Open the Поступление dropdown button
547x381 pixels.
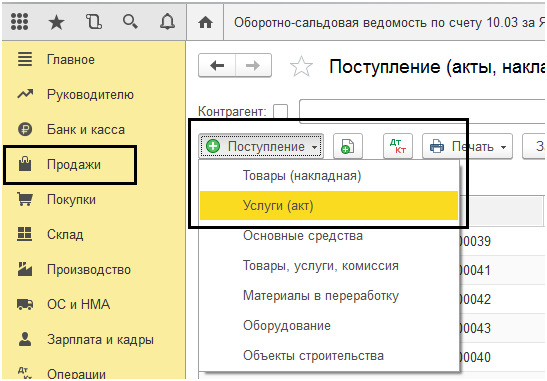click(x=261, y=146)
